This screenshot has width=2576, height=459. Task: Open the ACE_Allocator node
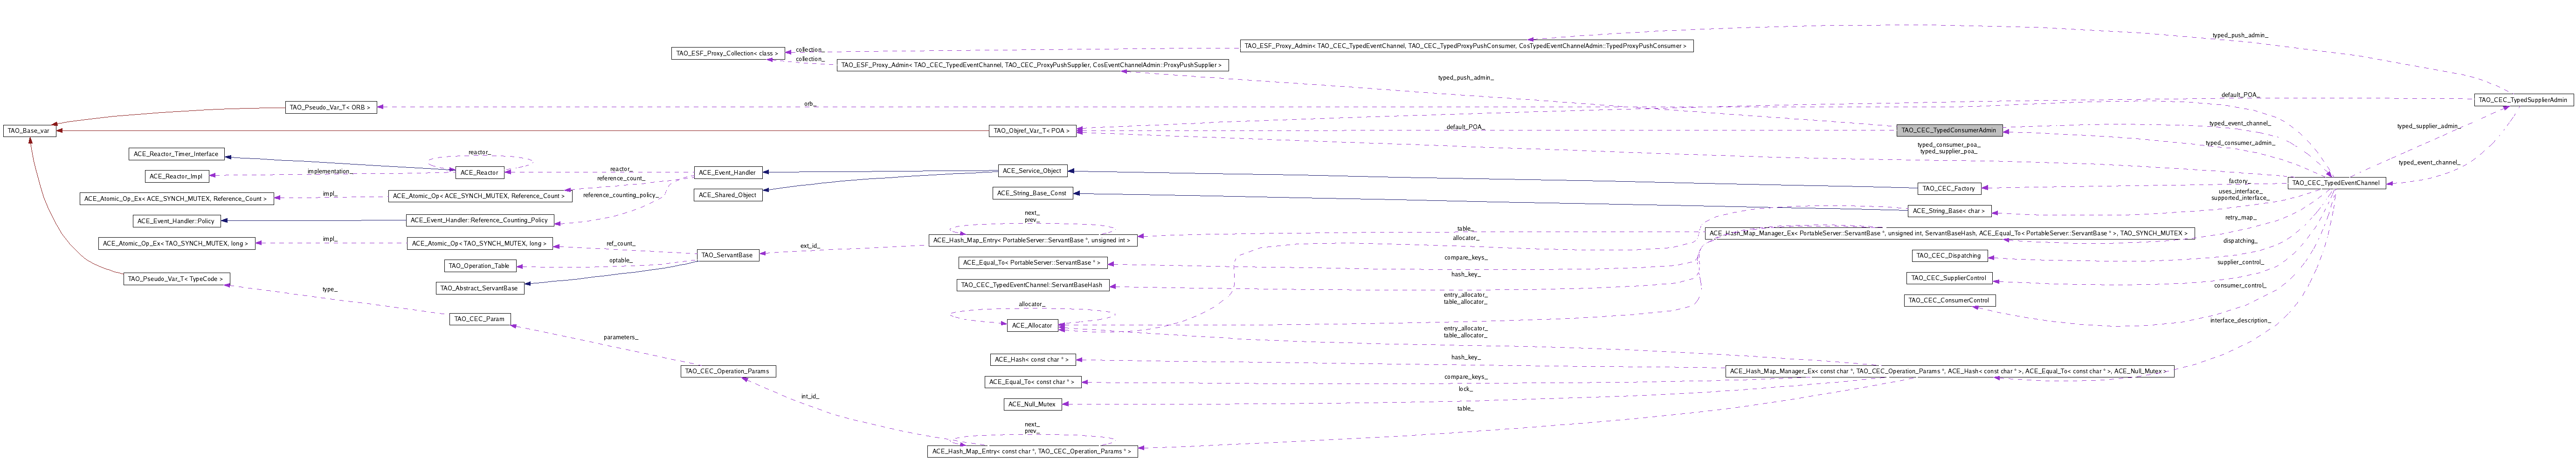click(1032, 325)
